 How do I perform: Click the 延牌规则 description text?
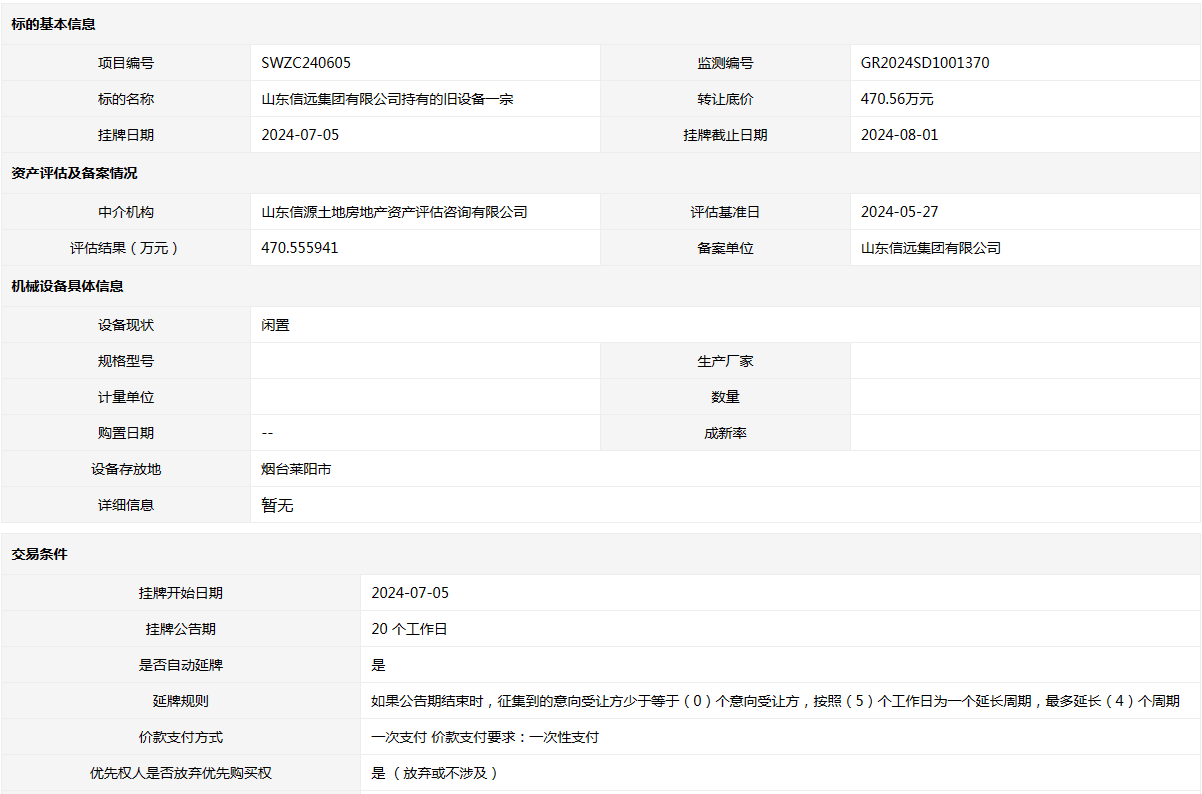click(x=775, y=701)
